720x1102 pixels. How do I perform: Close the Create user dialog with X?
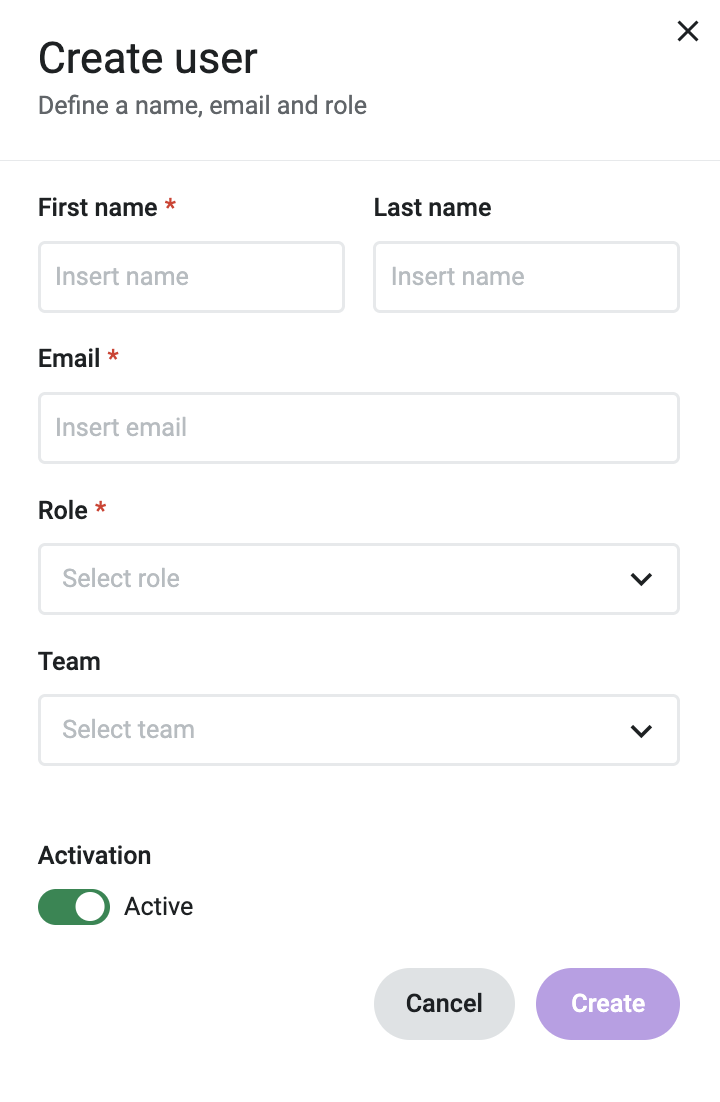[688, 31]
